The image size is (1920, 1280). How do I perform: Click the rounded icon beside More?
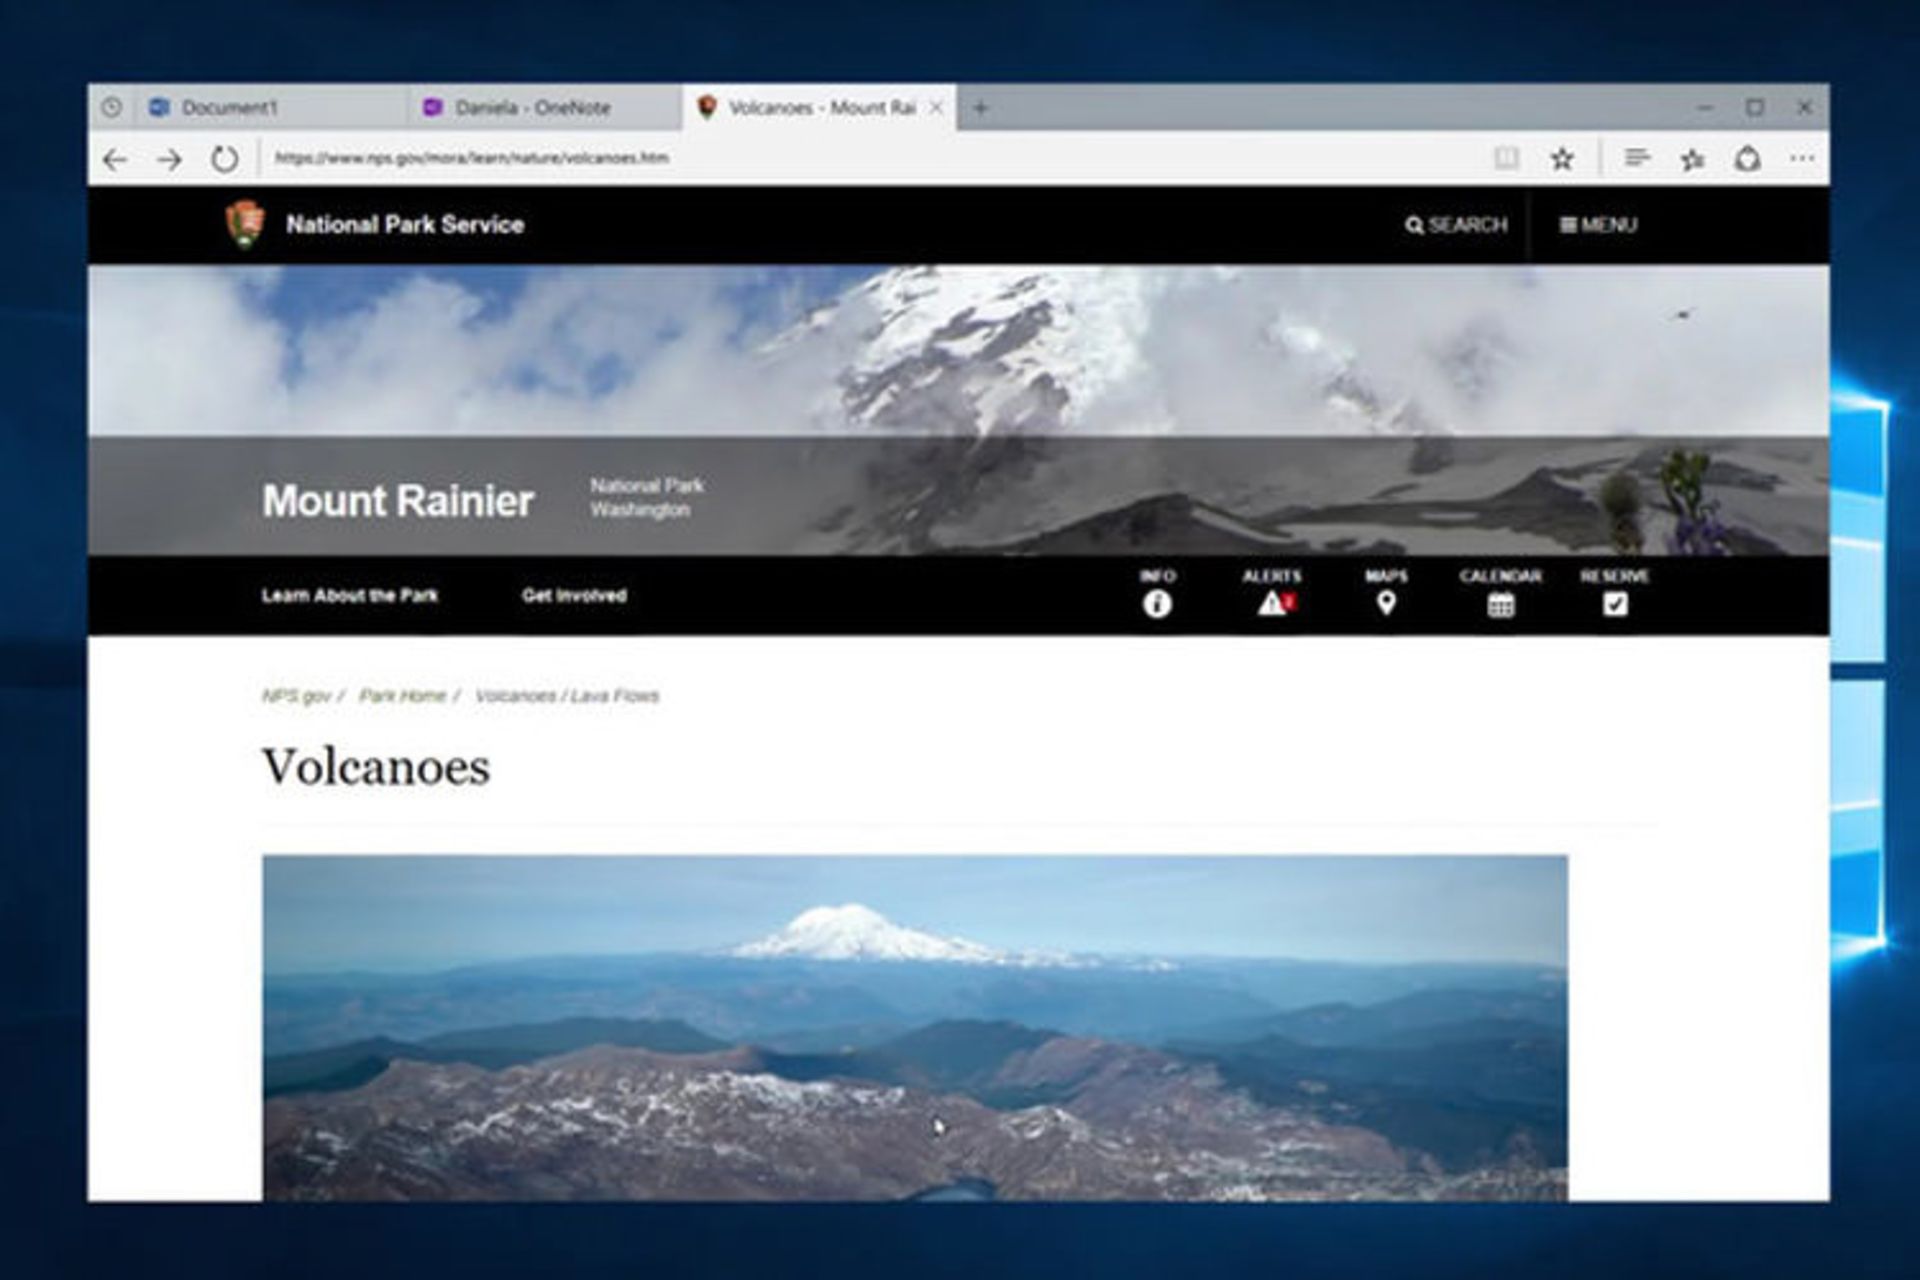click(x=1747, y=158)
